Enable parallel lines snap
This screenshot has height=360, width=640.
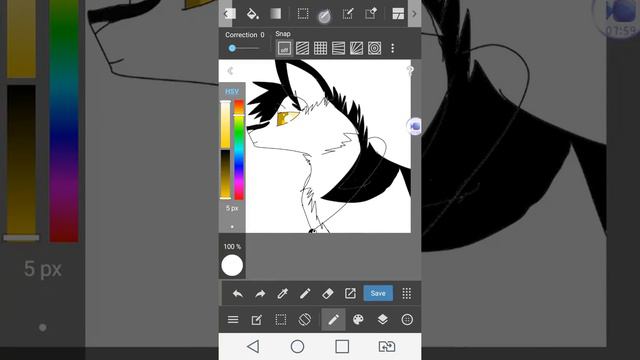[302, 49]
